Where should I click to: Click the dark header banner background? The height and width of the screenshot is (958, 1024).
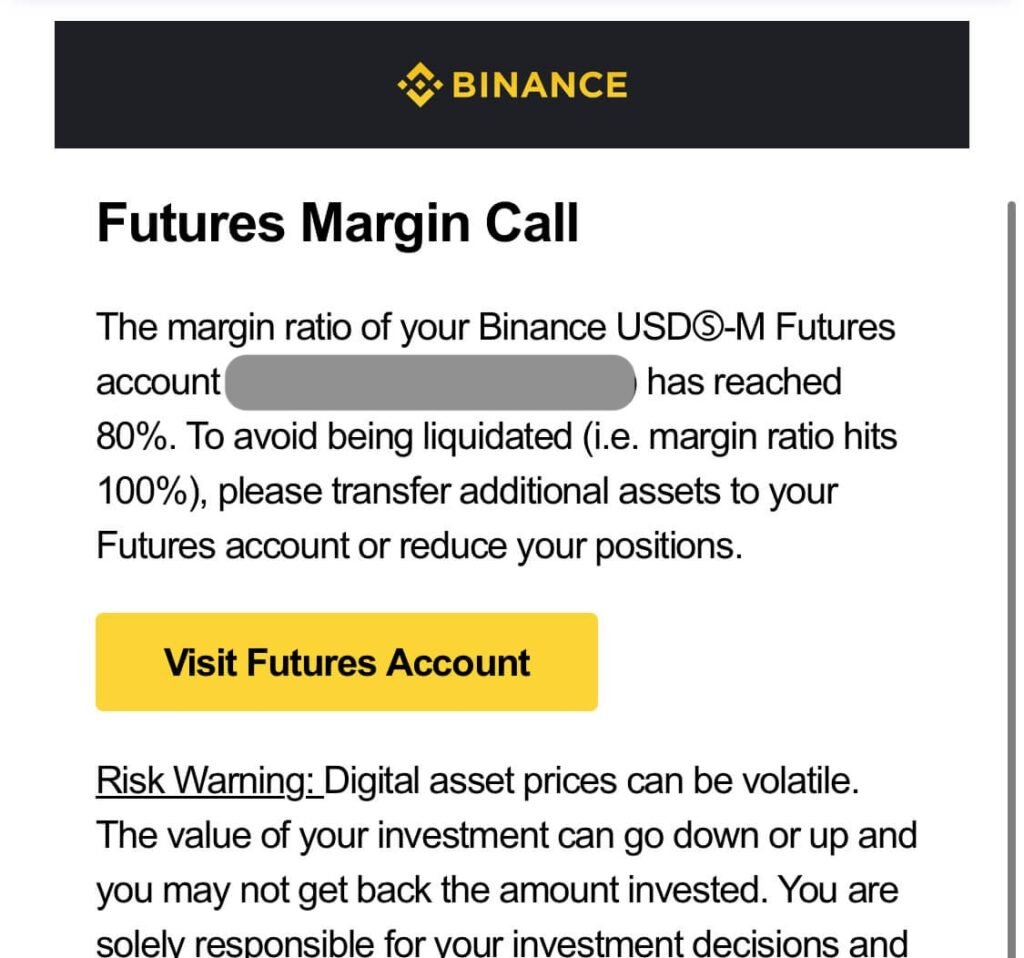200,85
